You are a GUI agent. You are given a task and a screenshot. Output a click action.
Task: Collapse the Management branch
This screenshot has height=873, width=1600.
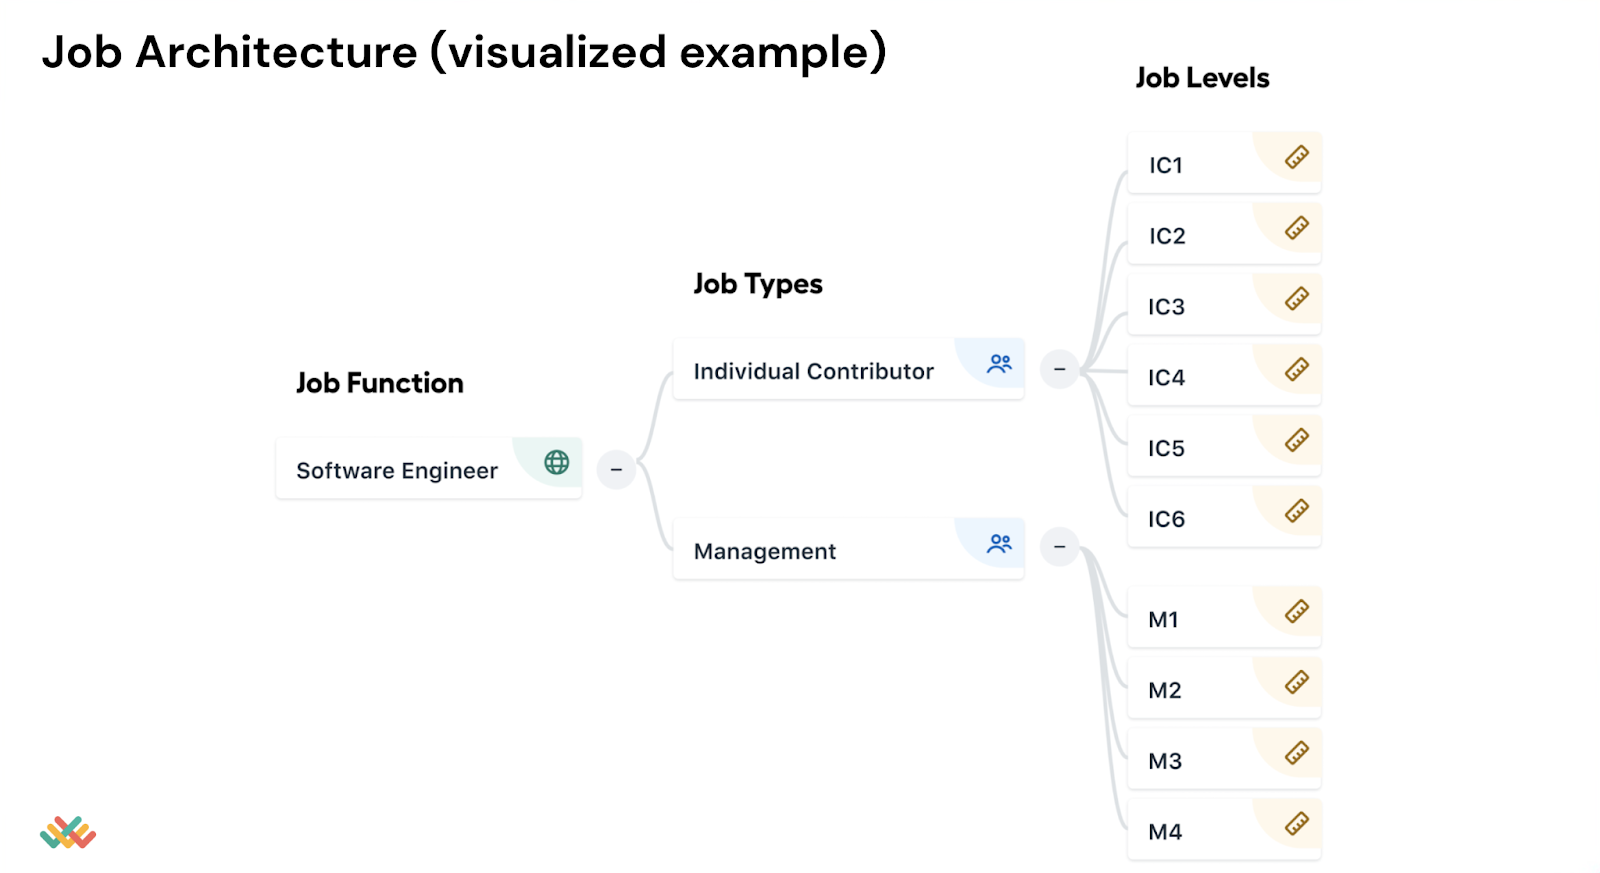click(x=1060, y=547)
